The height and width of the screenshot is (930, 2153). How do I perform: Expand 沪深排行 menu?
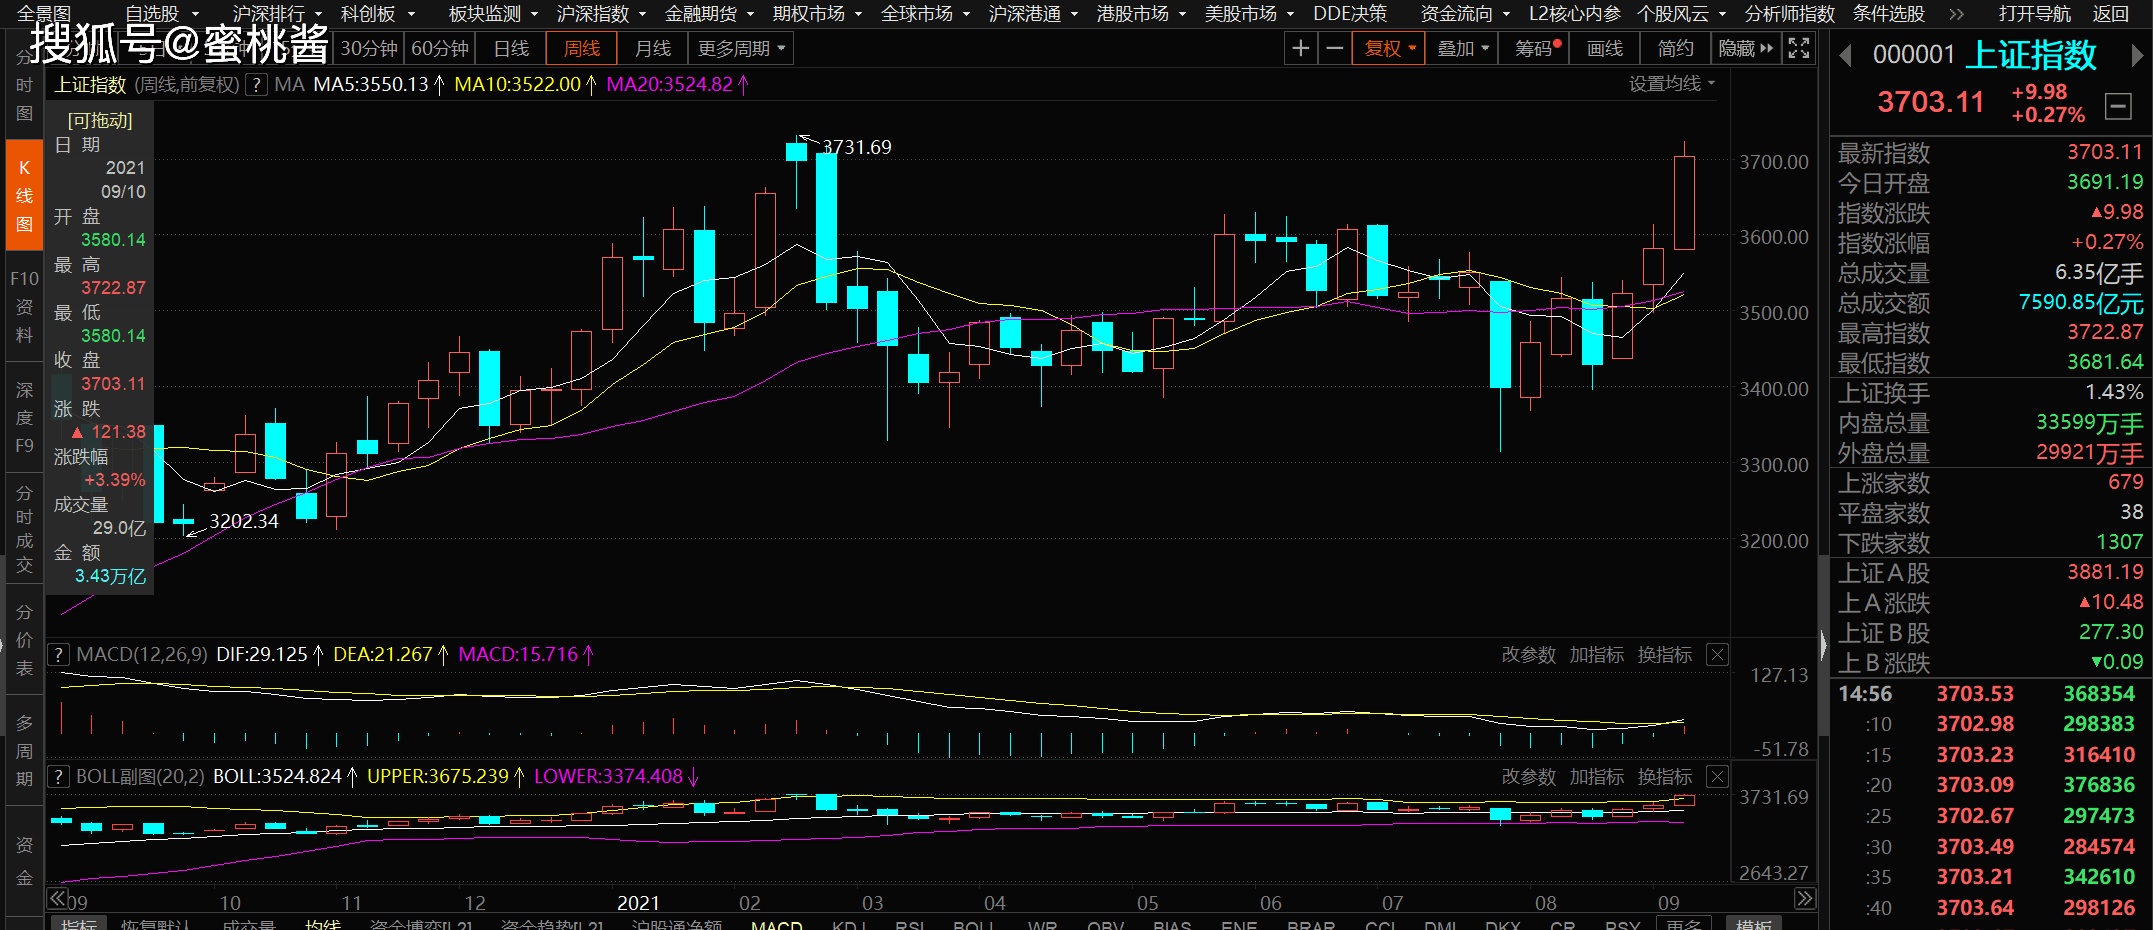pyautogui.click(x=277, y=14)
